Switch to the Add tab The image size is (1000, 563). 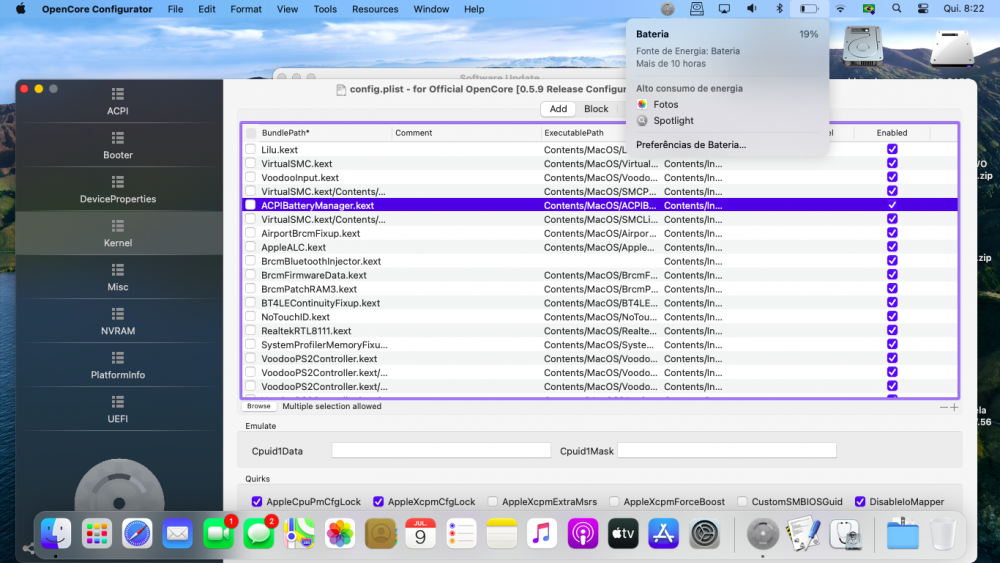point(558,109)
